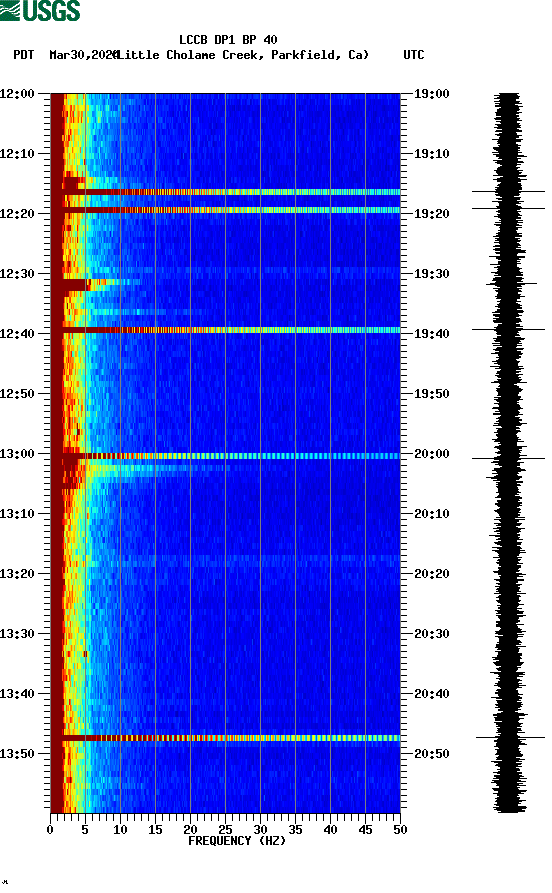Image resolution: width=552 pixels, height=893 pixels.
Task: Click the '12:00' PDT time label
Action: click(17, 93)
